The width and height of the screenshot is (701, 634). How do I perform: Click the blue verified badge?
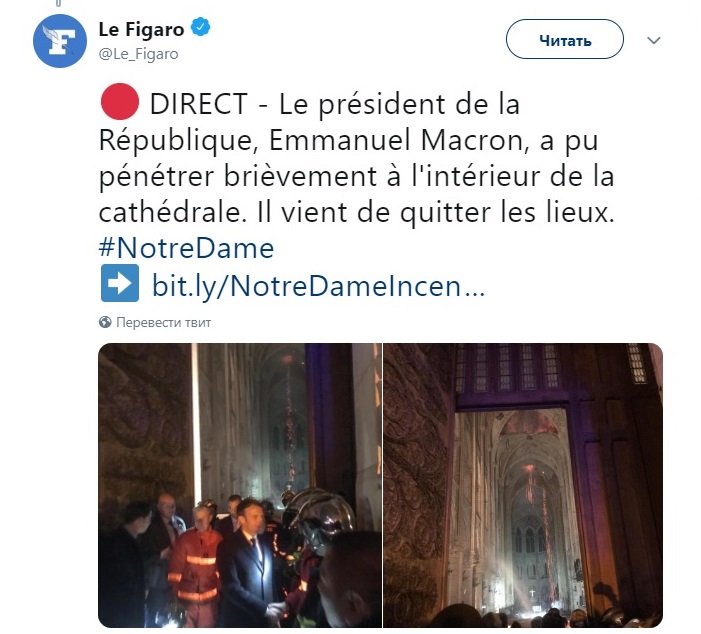[x=201, y=27]
